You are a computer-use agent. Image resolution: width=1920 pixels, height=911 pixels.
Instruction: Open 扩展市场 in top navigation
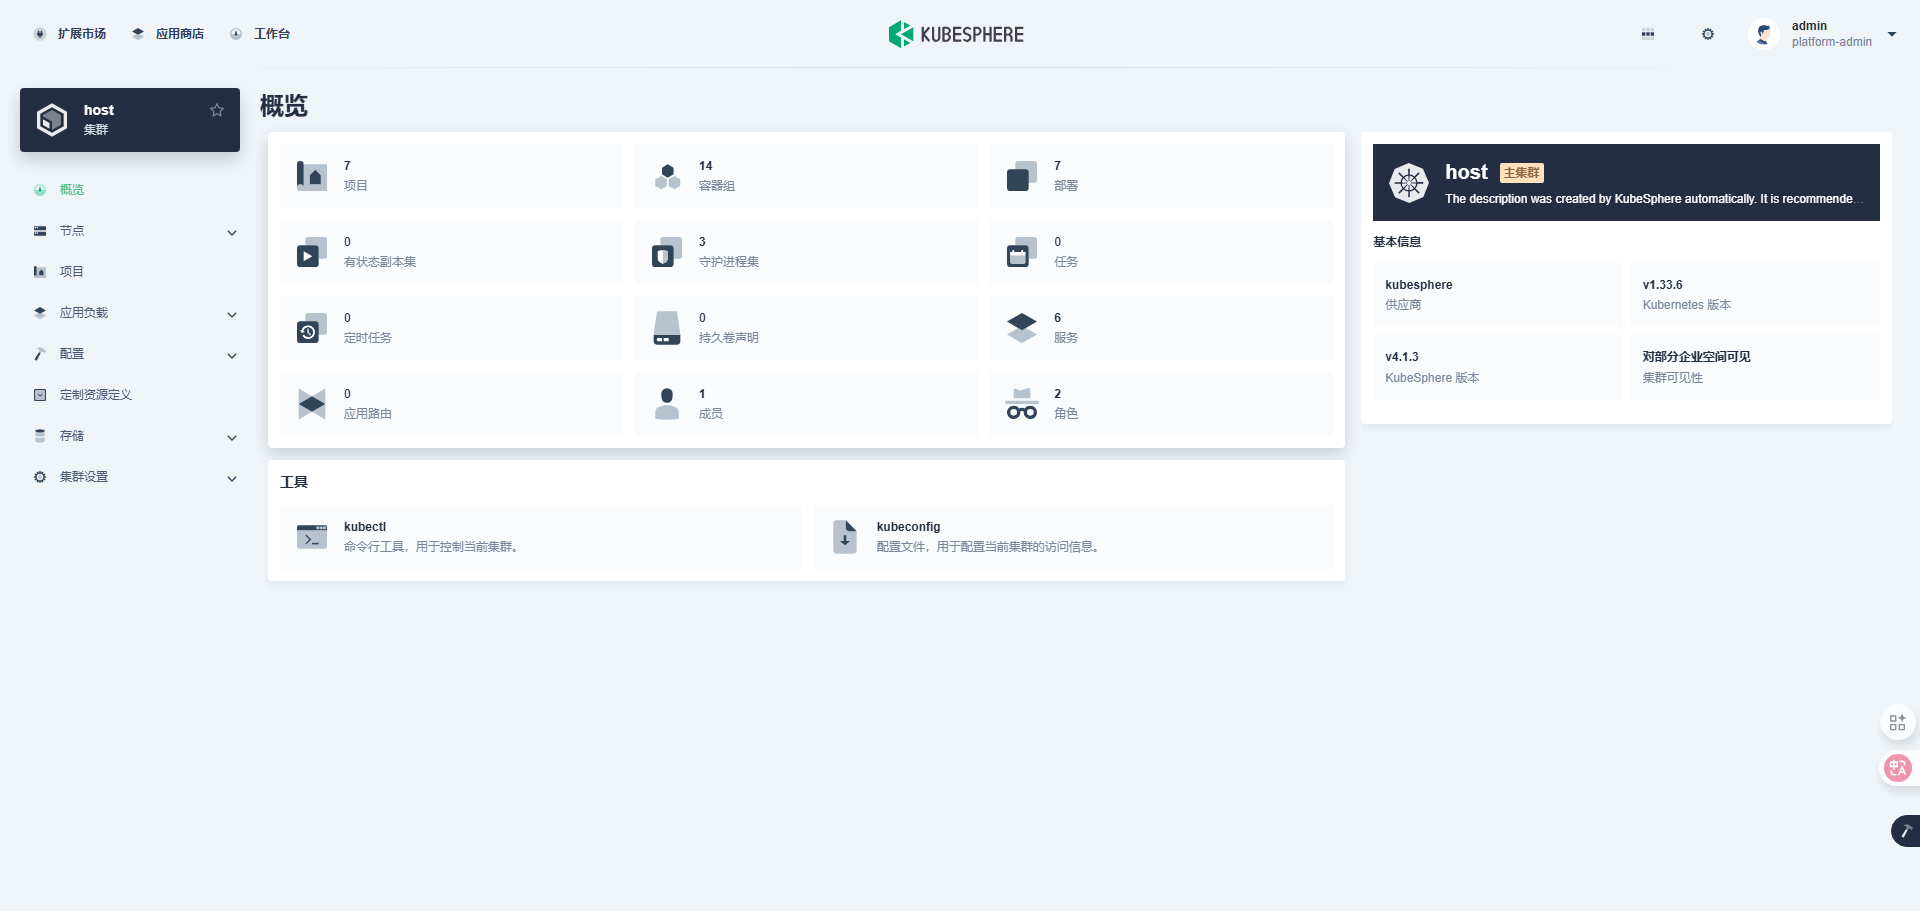pos(70,34)
